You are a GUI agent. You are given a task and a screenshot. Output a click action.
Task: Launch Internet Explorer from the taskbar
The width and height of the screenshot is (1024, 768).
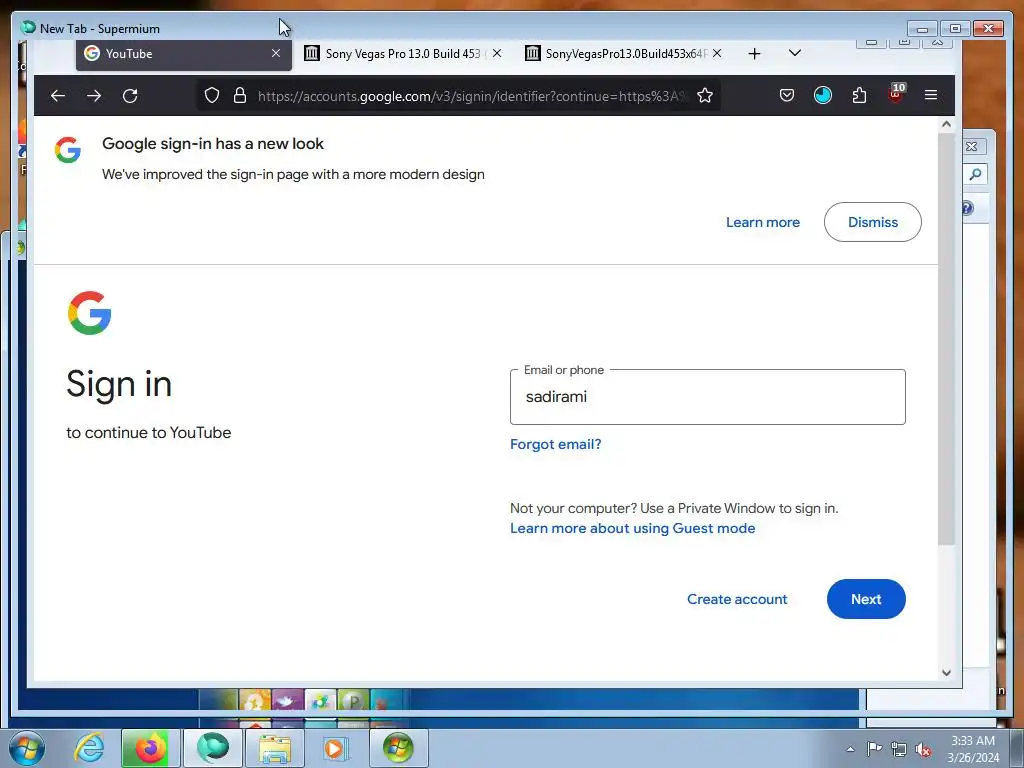click(x=89, y=748)
